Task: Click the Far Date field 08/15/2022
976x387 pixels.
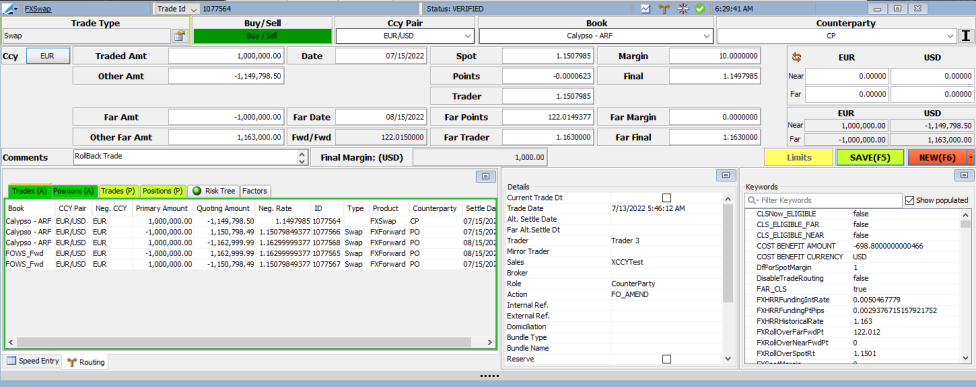Action: coord(381,116)
